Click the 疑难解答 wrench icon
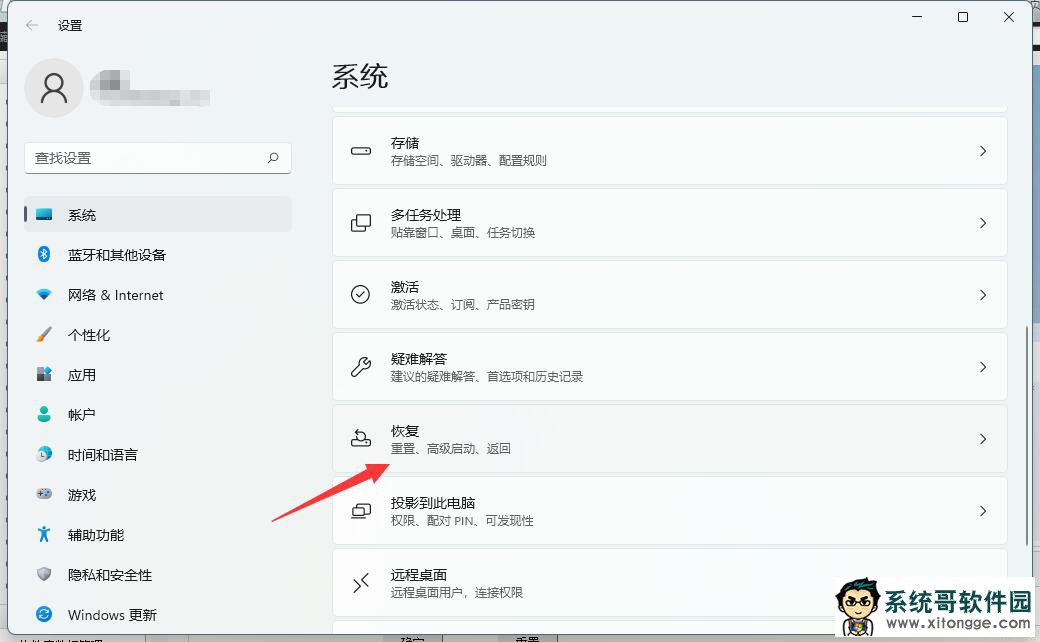 coord(361,367)
